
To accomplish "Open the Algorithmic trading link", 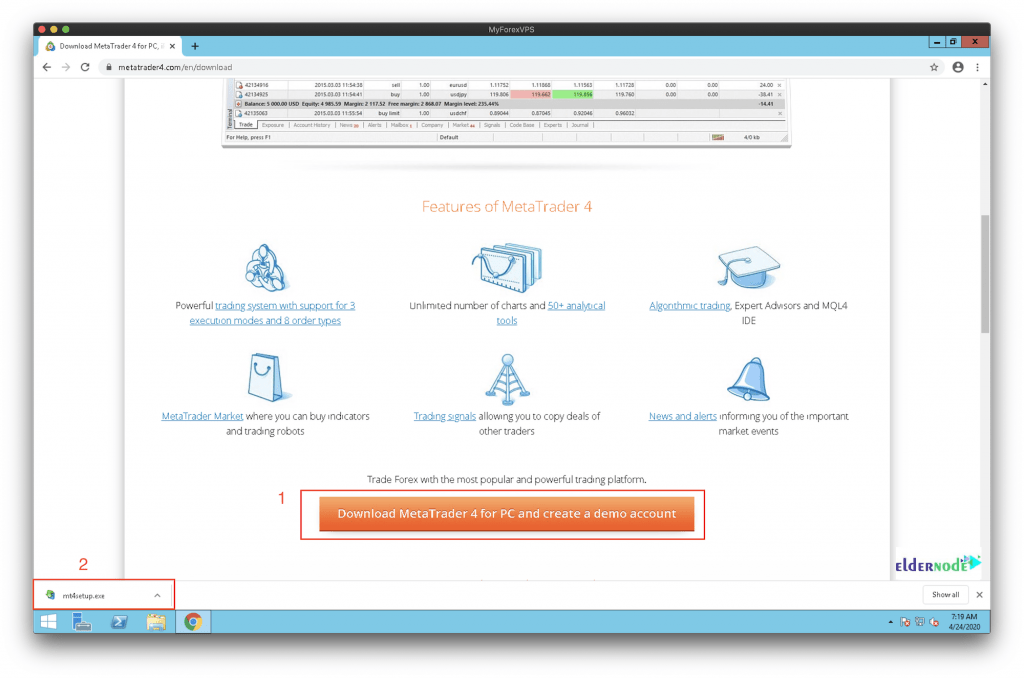I will [690, 306].
